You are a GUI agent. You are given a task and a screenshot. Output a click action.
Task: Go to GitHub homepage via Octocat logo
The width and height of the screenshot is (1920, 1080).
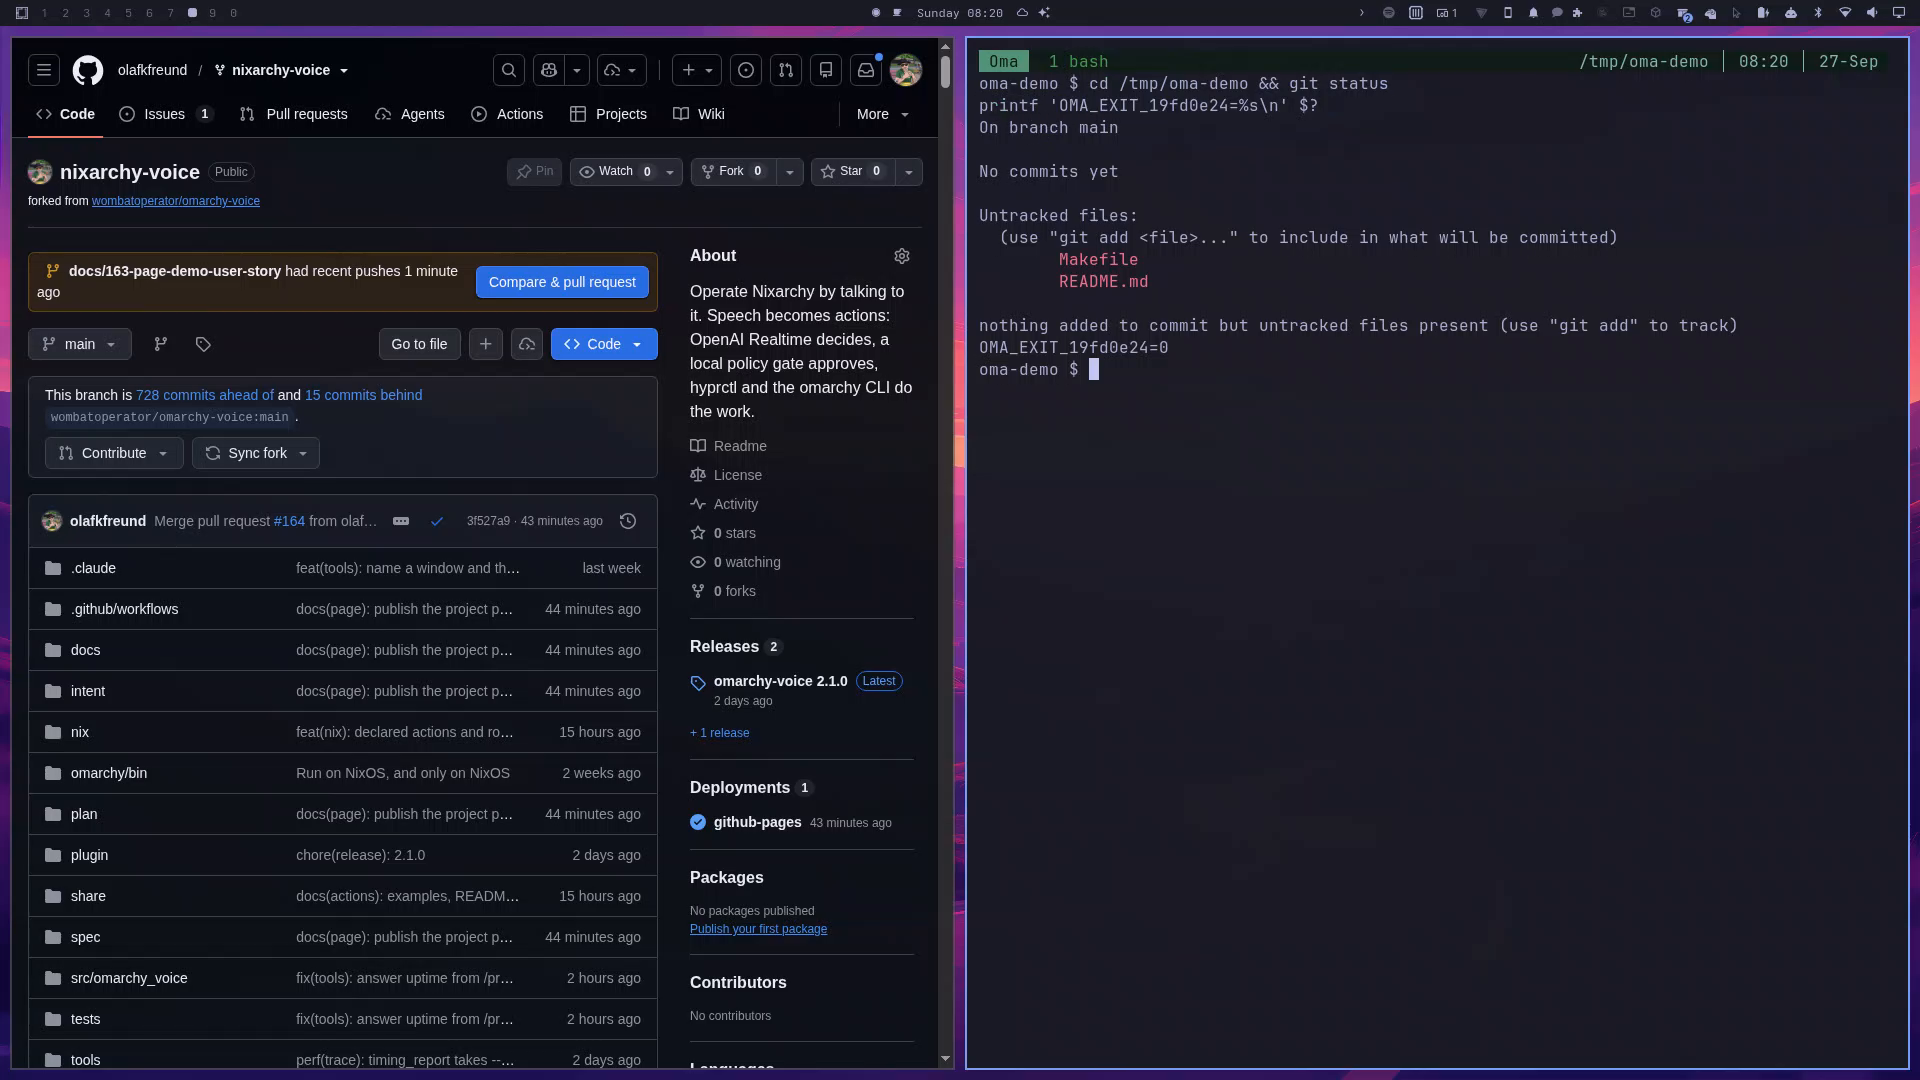[x=88, y=70]
